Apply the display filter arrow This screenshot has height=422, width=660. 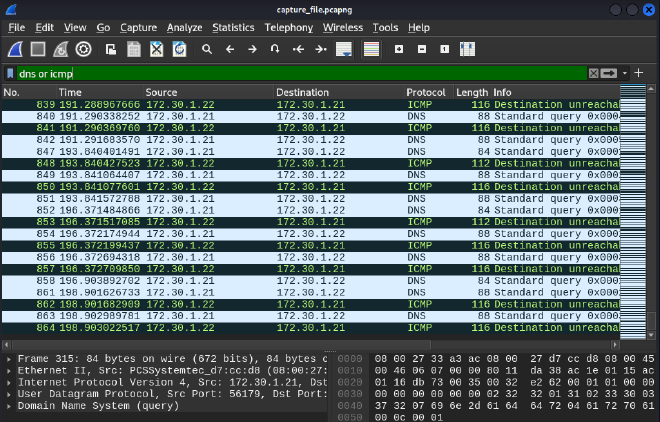pyautogui.click(x=609, y=73)
